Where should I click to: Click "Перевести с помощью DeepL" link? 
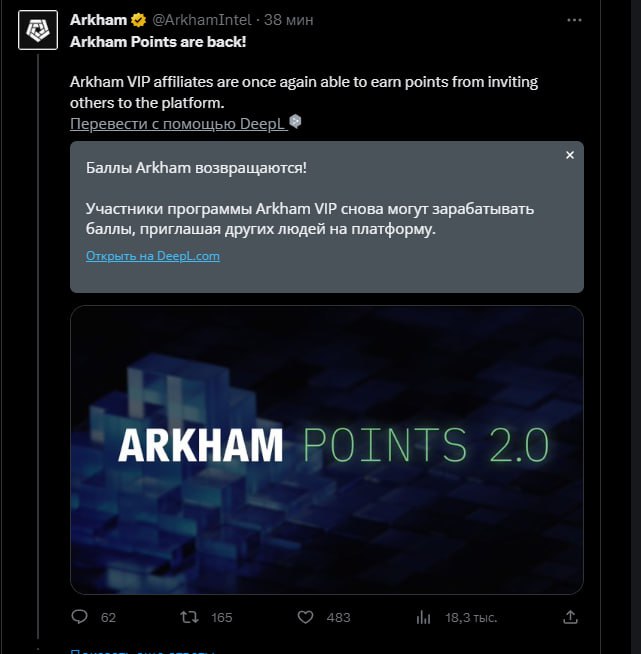177,123
